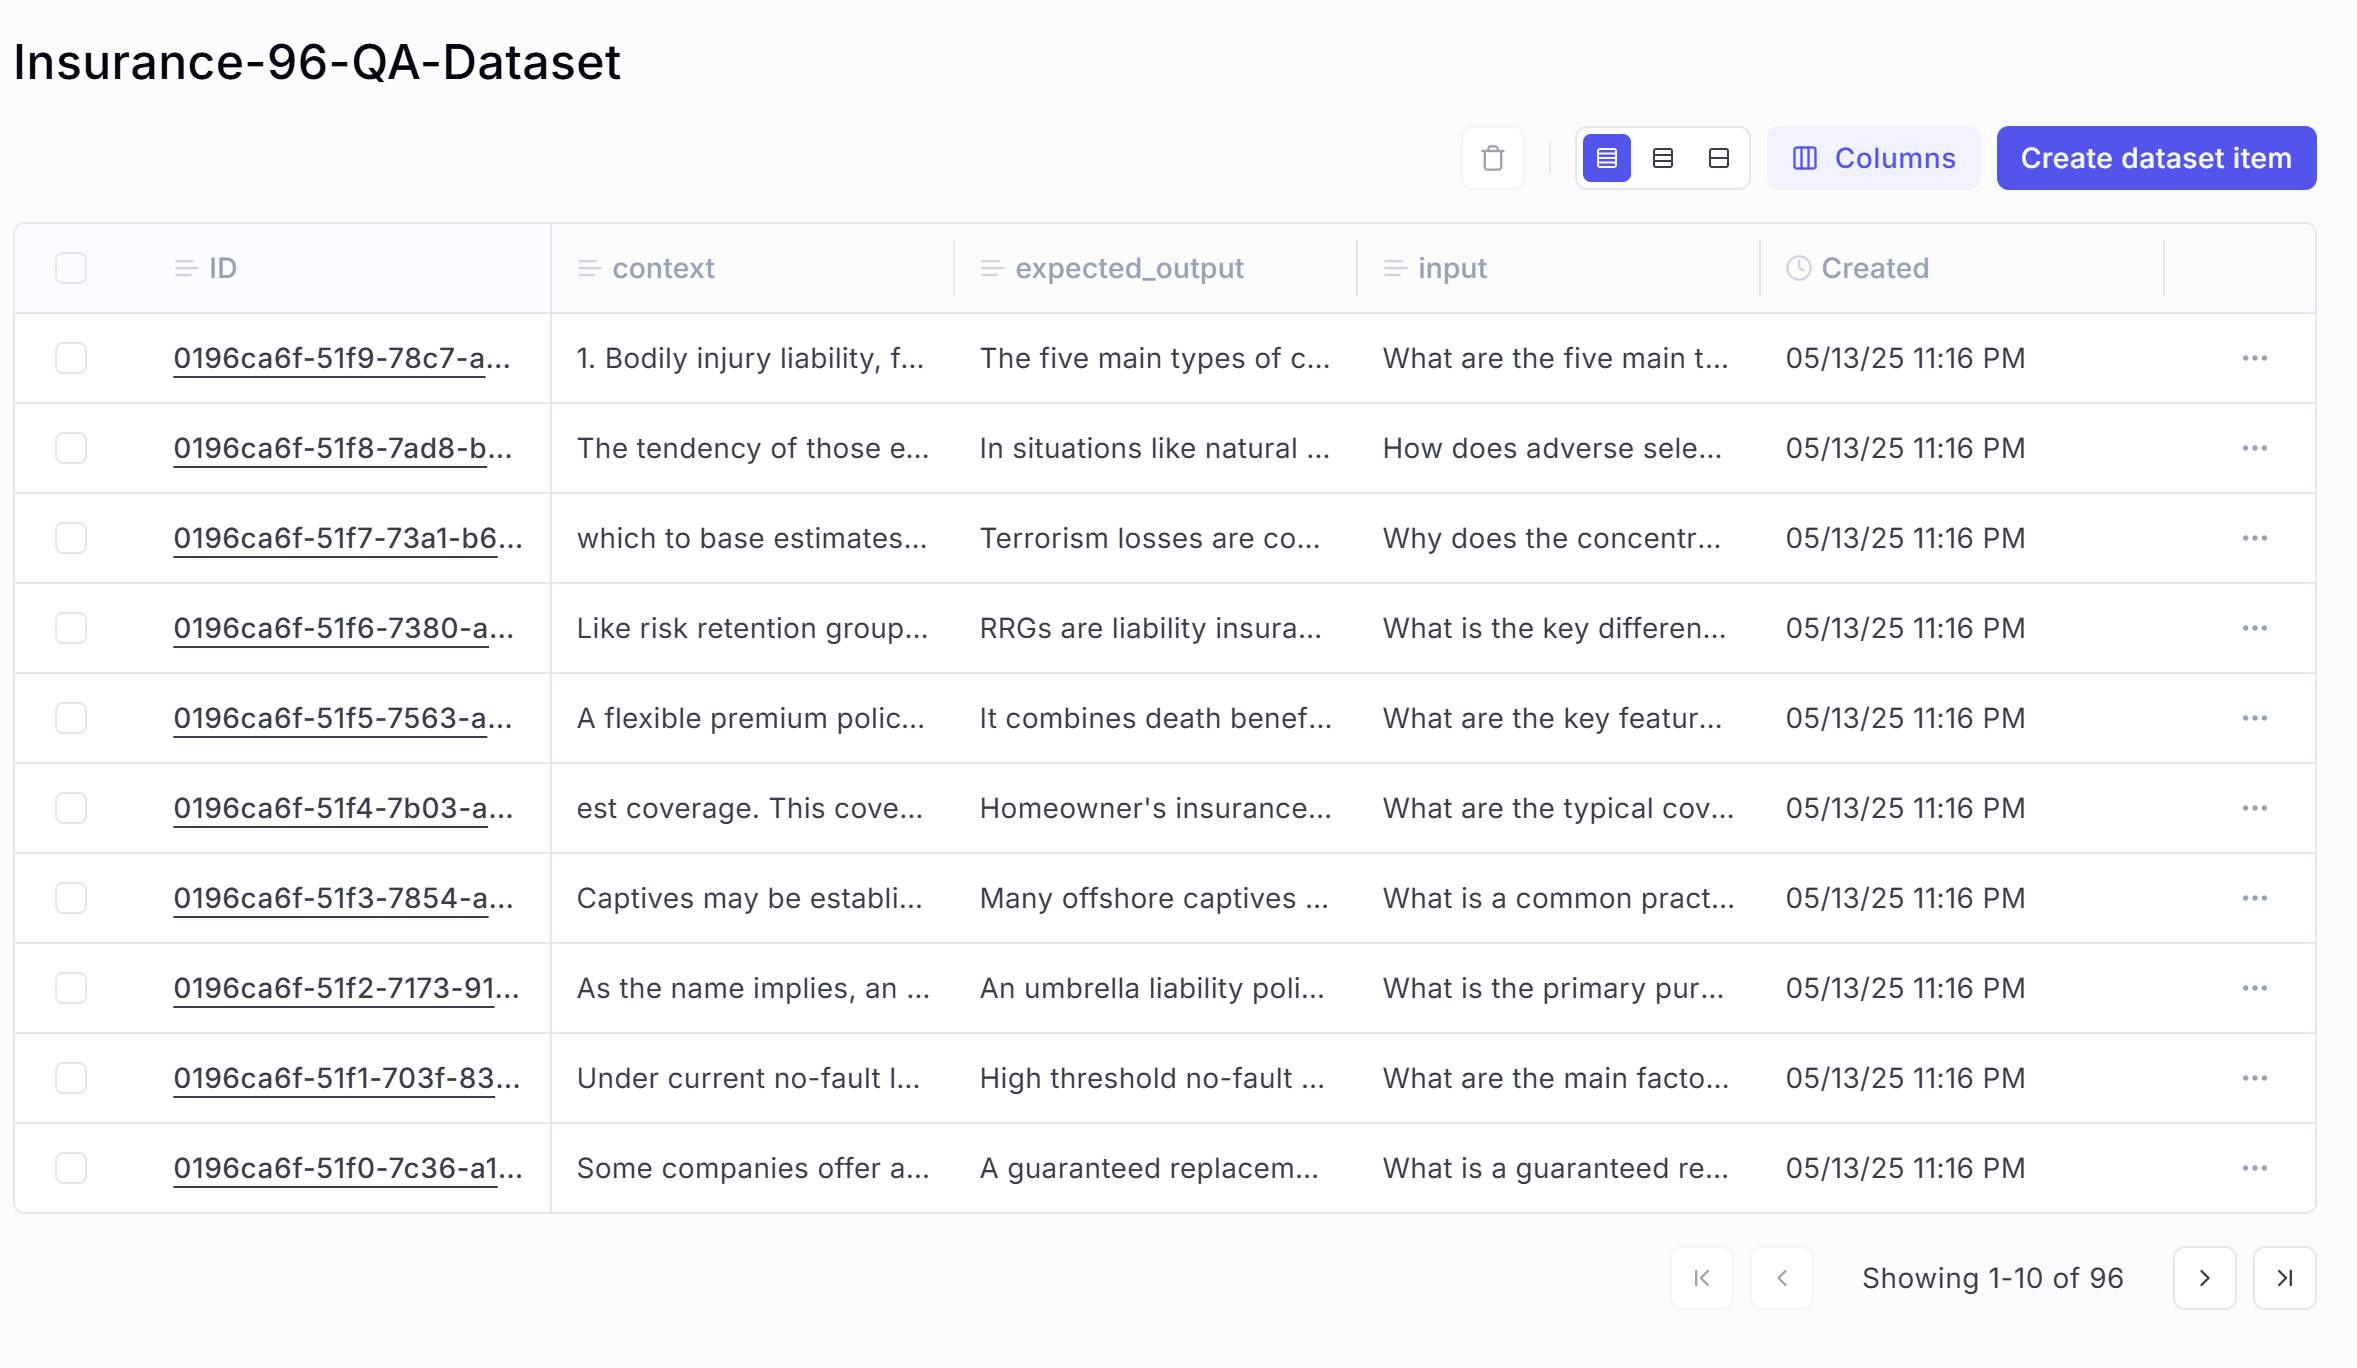Open item 0196ca6f-51f9-78c7-a... link
This screenshot has height=1368, width=2357.
pos(342,358)
